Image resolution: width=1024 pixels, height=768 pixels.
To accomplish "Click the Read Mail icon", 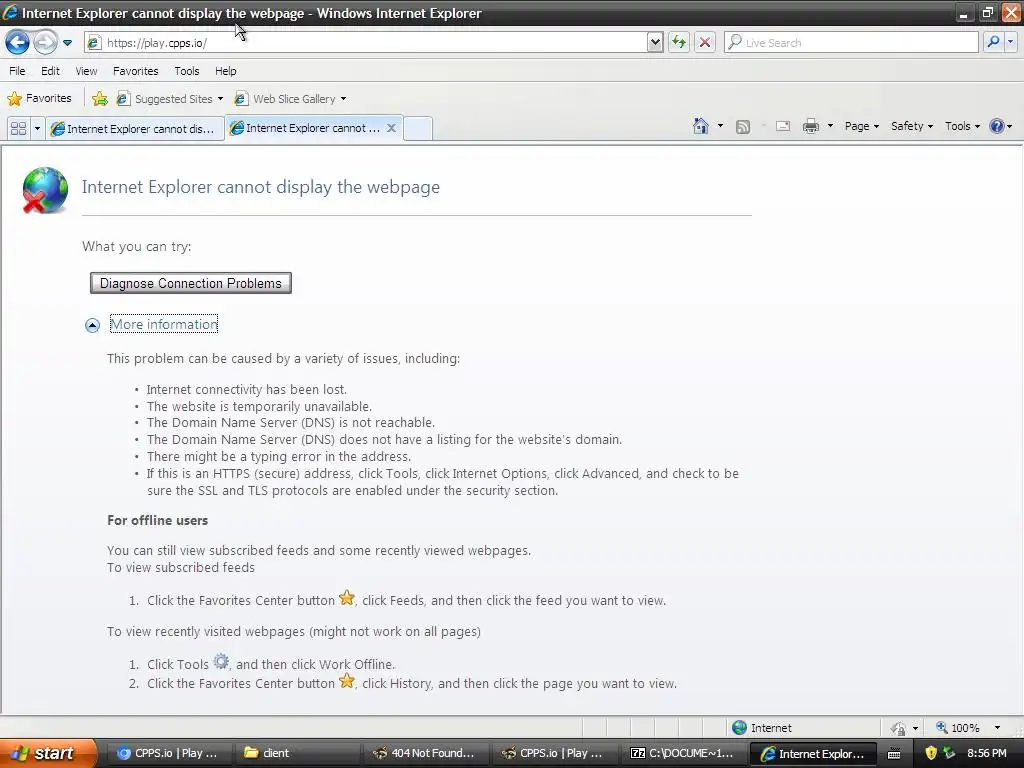I will [x=783, y=127].
